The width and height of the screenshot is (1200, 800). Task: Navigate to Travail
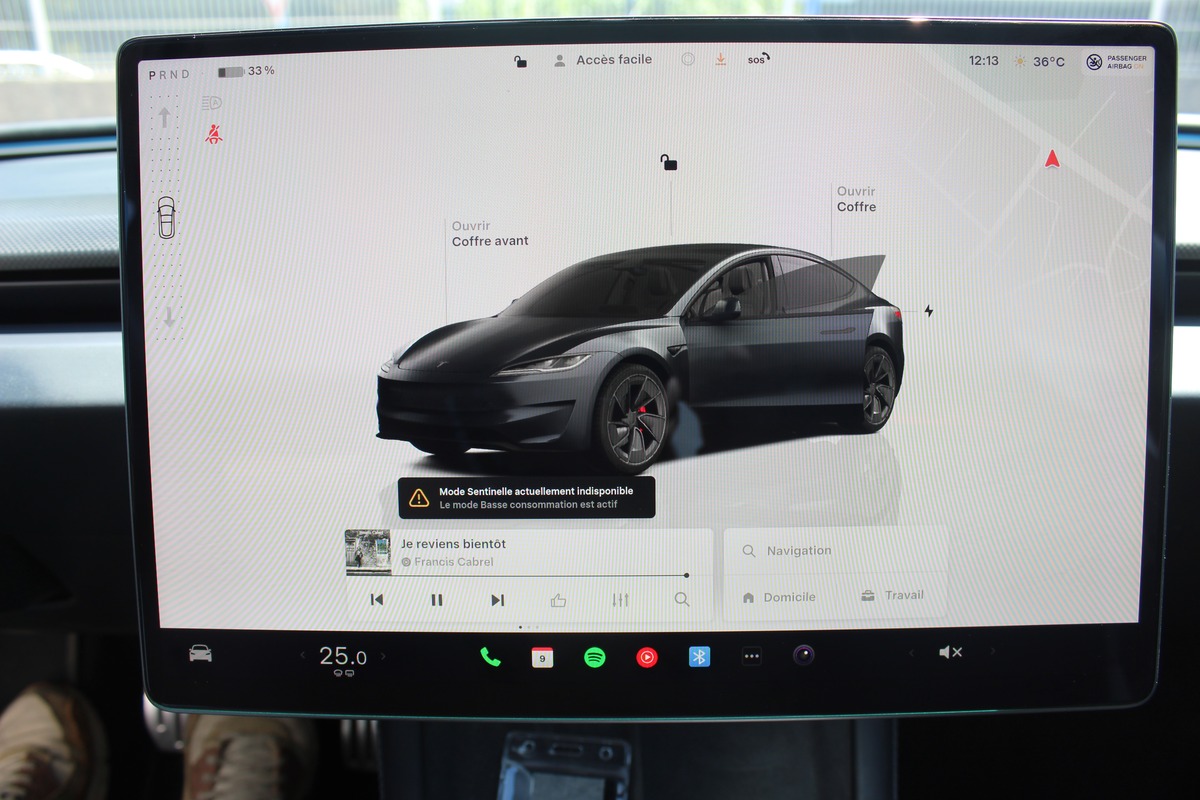click(x=892, y=595)
